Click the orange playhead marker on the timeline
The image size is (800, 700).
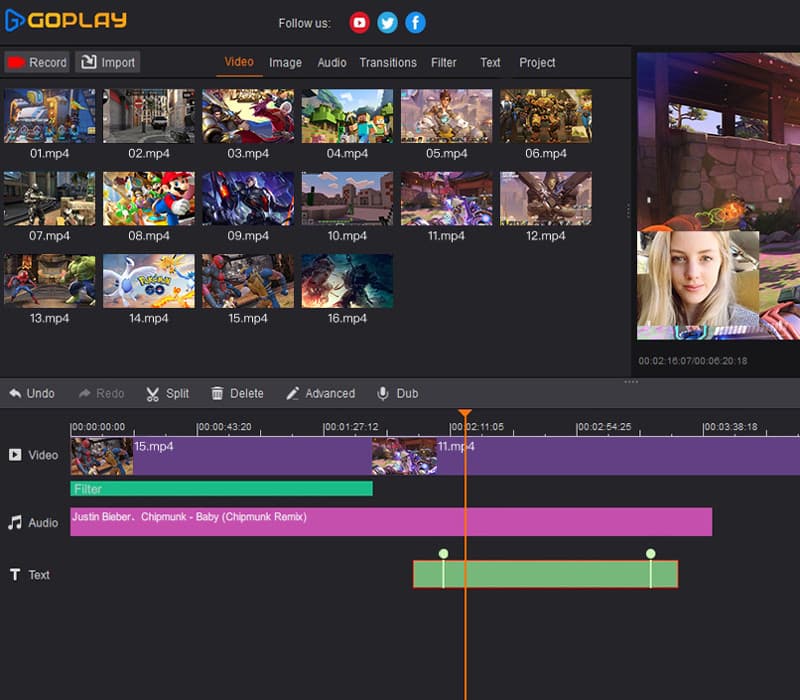[x=465, y=411]
